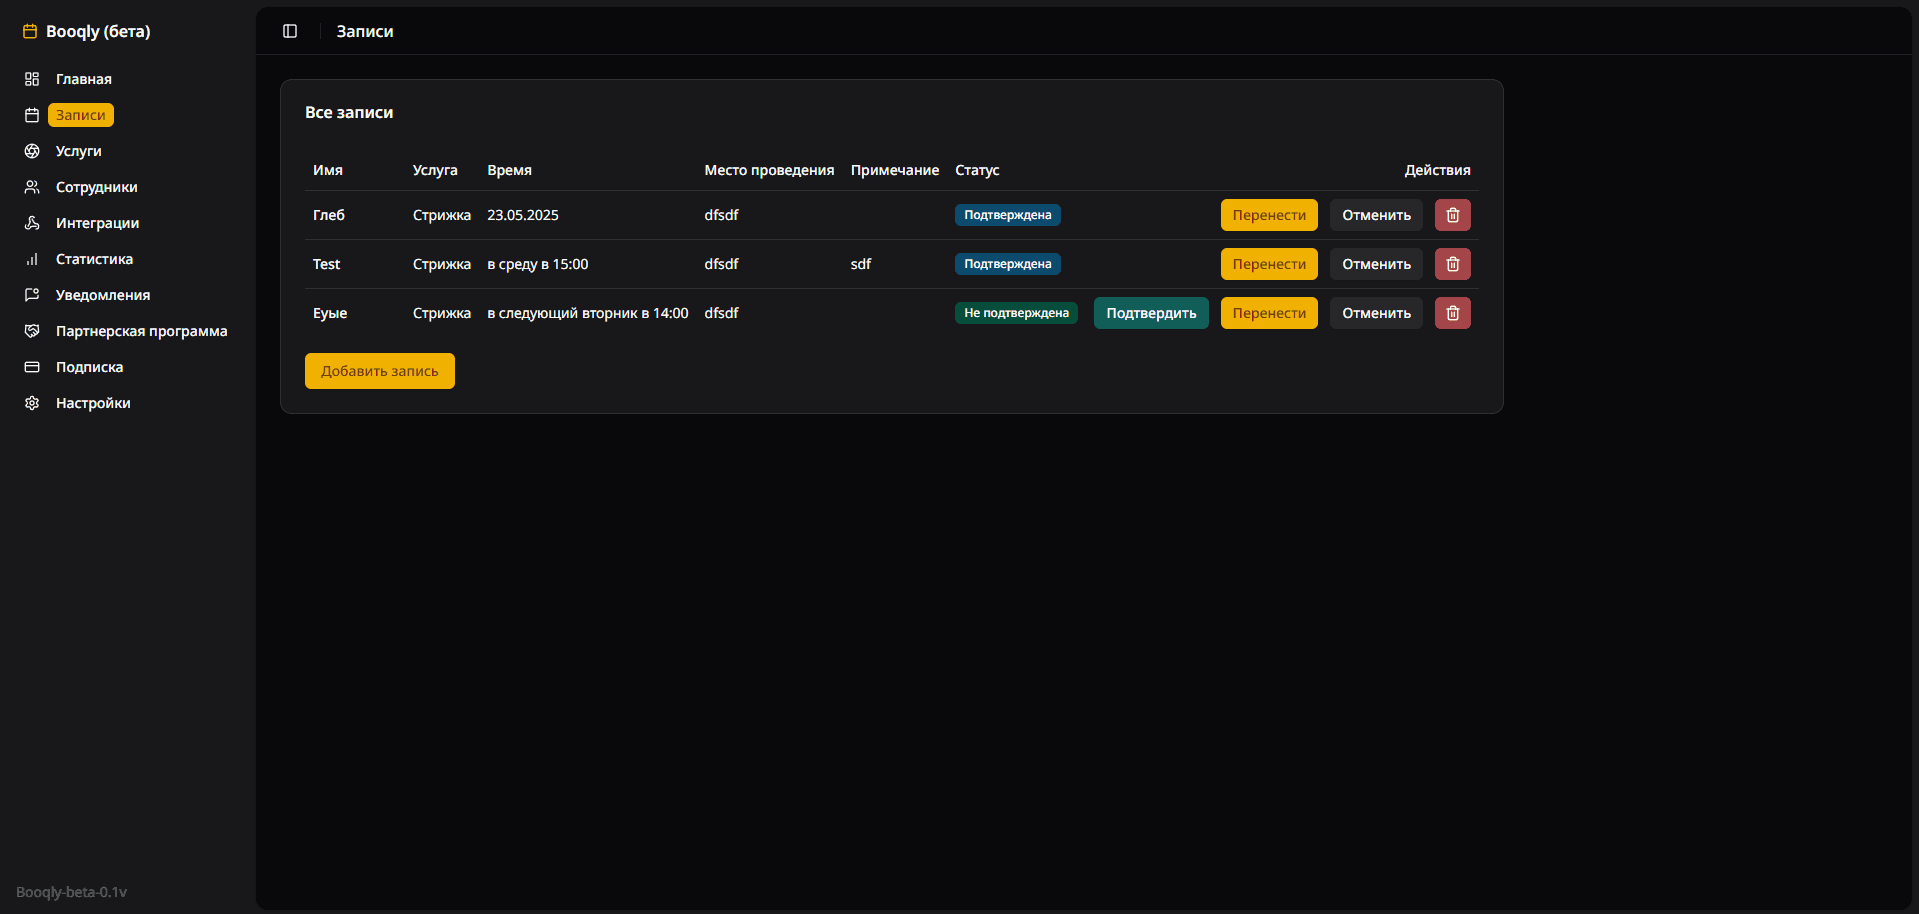Click the name cell Глеб
The width and height of the screenshot is (1919, 914).
[x=329, y=215]
